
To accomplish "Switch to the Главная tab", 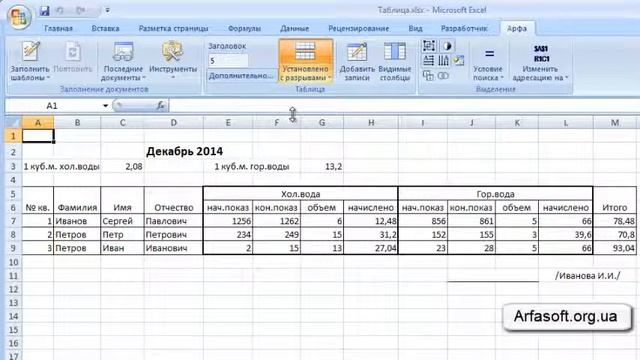I will tap(58, 29).
